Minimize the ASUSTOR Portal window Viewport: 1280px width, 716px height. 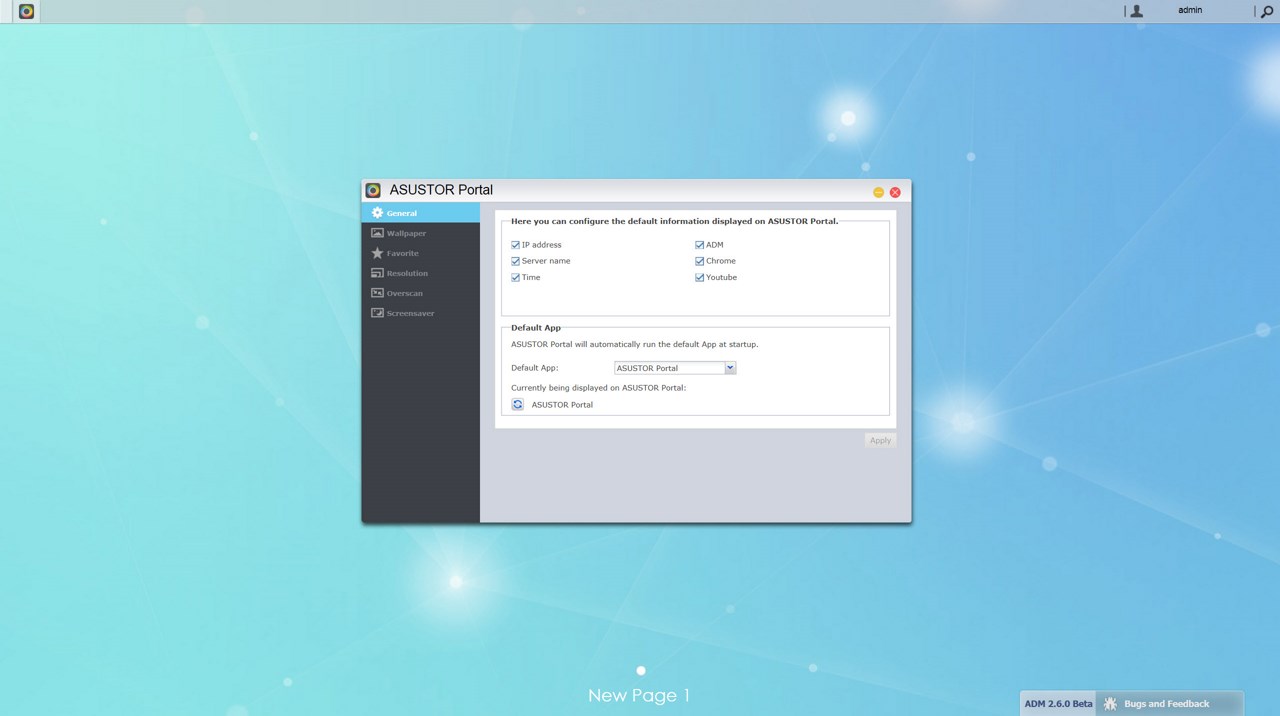pos(878,192)
